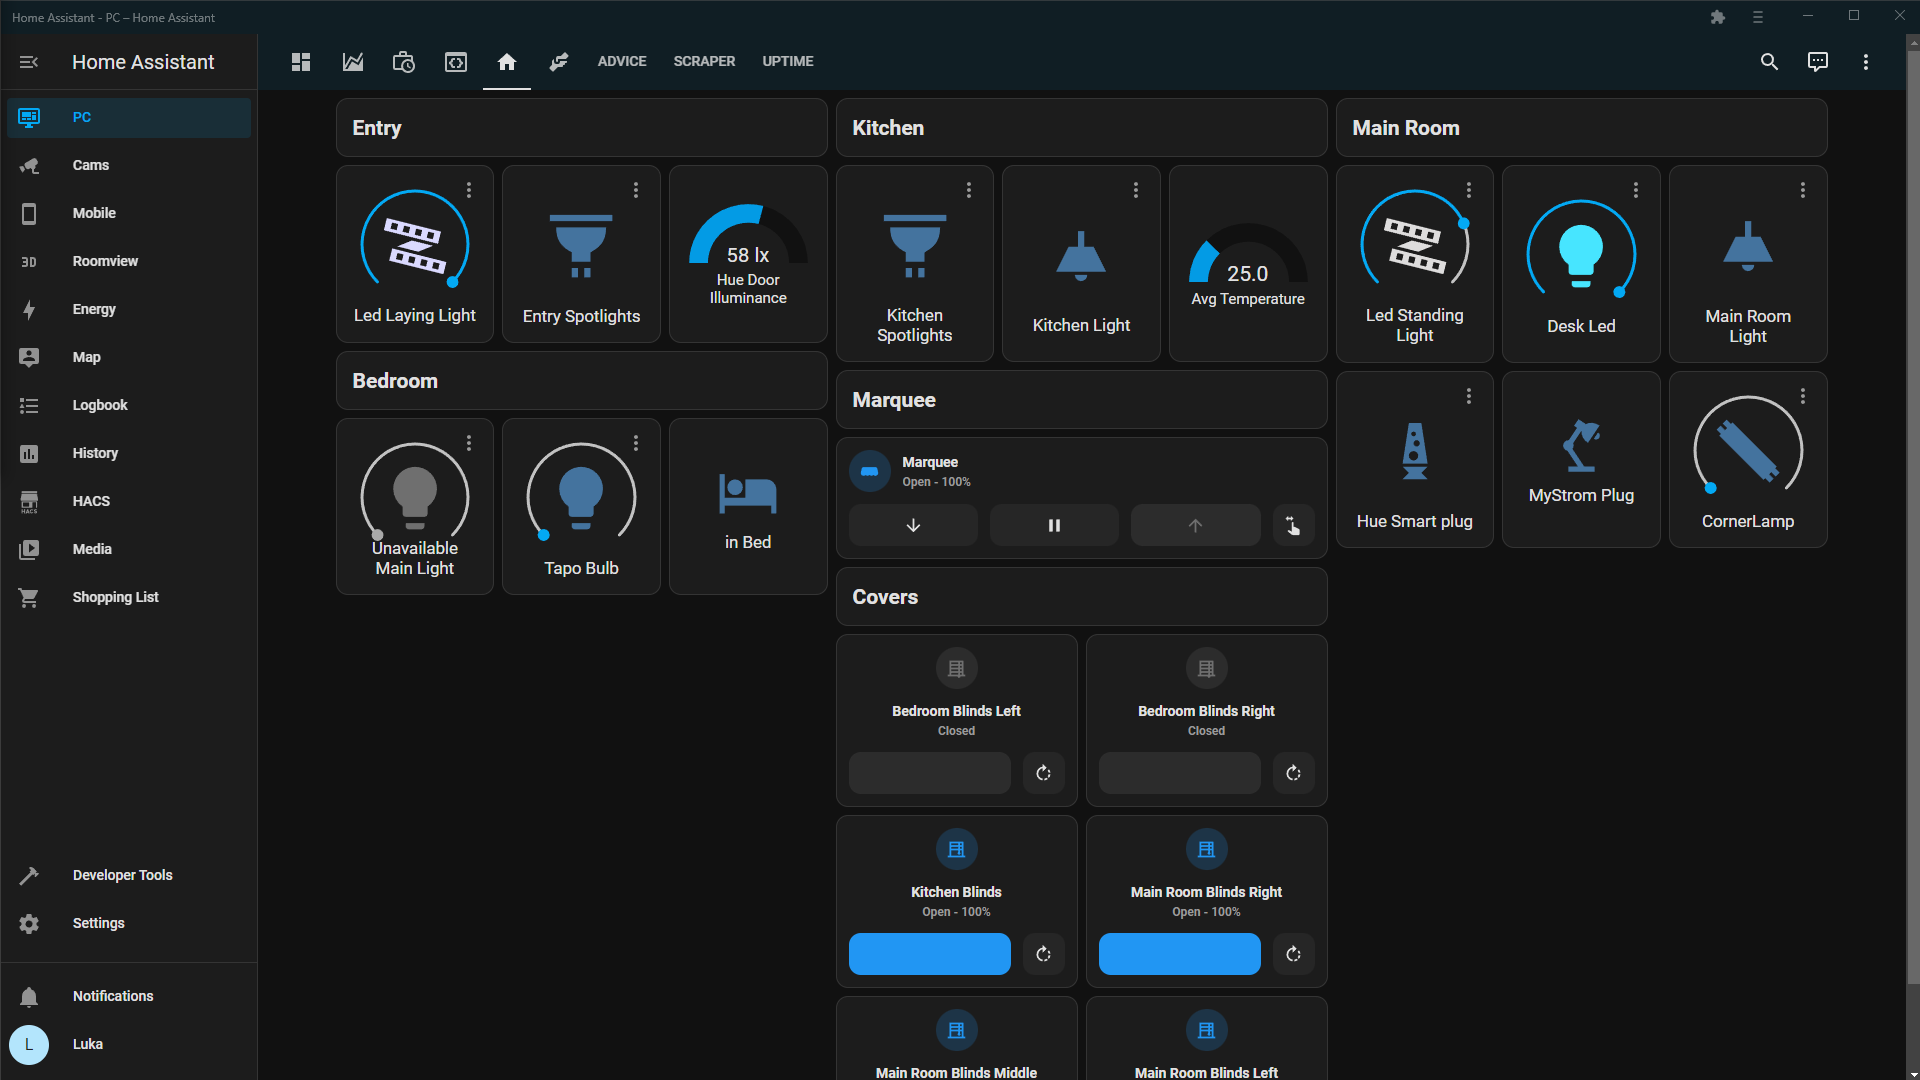
Task: Switch to the ADVICE tab
Action: coord(621,61)
